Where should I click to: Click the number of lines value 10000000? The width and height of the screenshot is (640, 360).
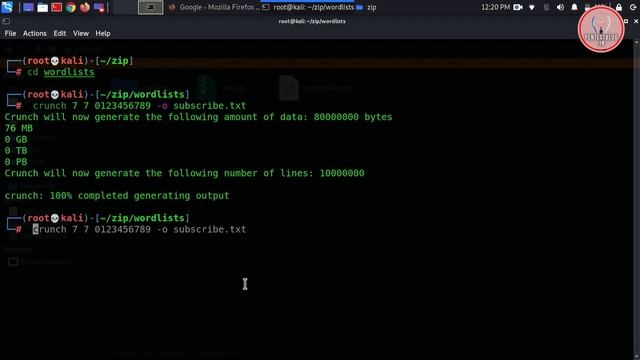[342, 173]
